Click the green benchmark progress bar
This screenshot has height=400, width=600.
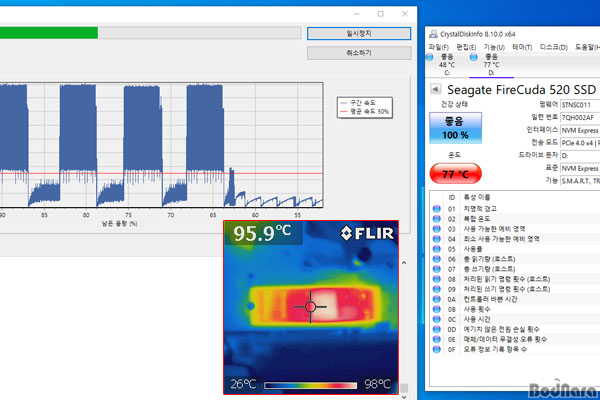click(x=150, y=33)
